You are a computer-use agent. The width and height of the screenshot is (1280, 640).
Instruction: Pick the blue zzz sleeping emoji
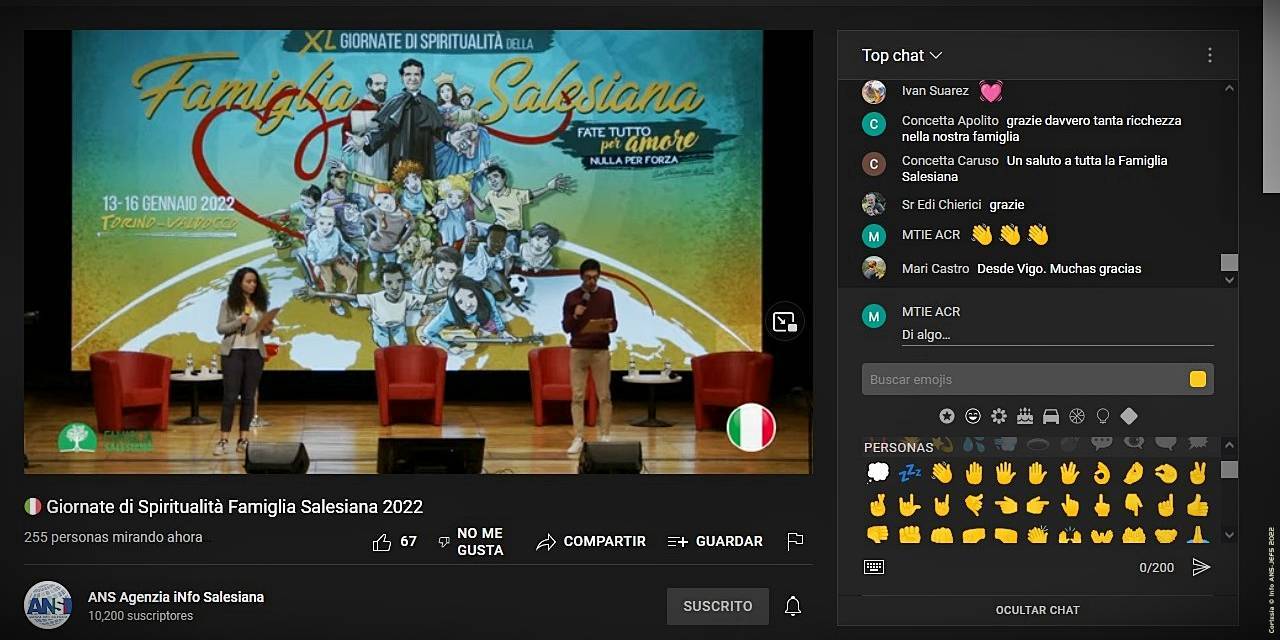pos(909,473)
